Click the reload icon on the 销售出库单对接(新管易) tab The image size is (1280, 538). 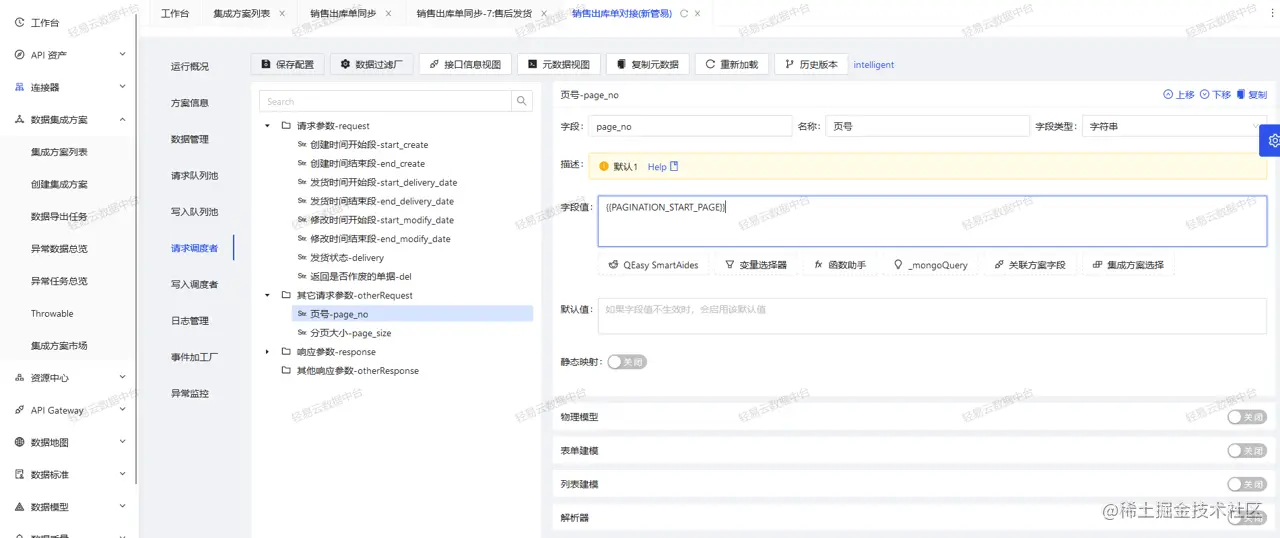[x=684, y=13]
